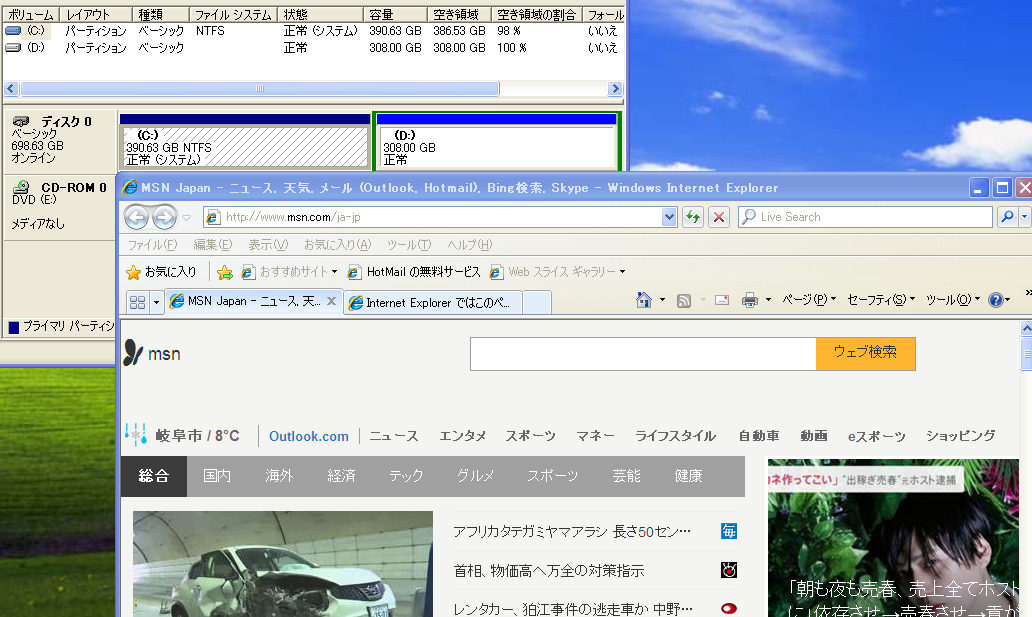
Task: Open the お気に入り(A) menu
Action: (x=337, y=245)
